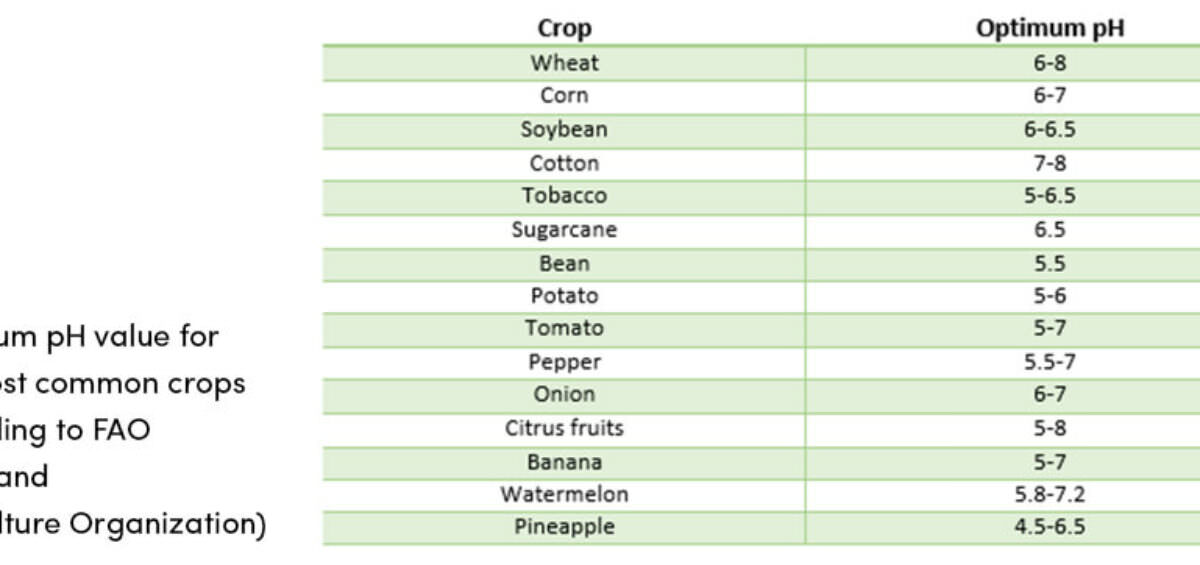The image size is (1200, 565).
Task: Select the Watermelon cell
Action: [564, 494]
